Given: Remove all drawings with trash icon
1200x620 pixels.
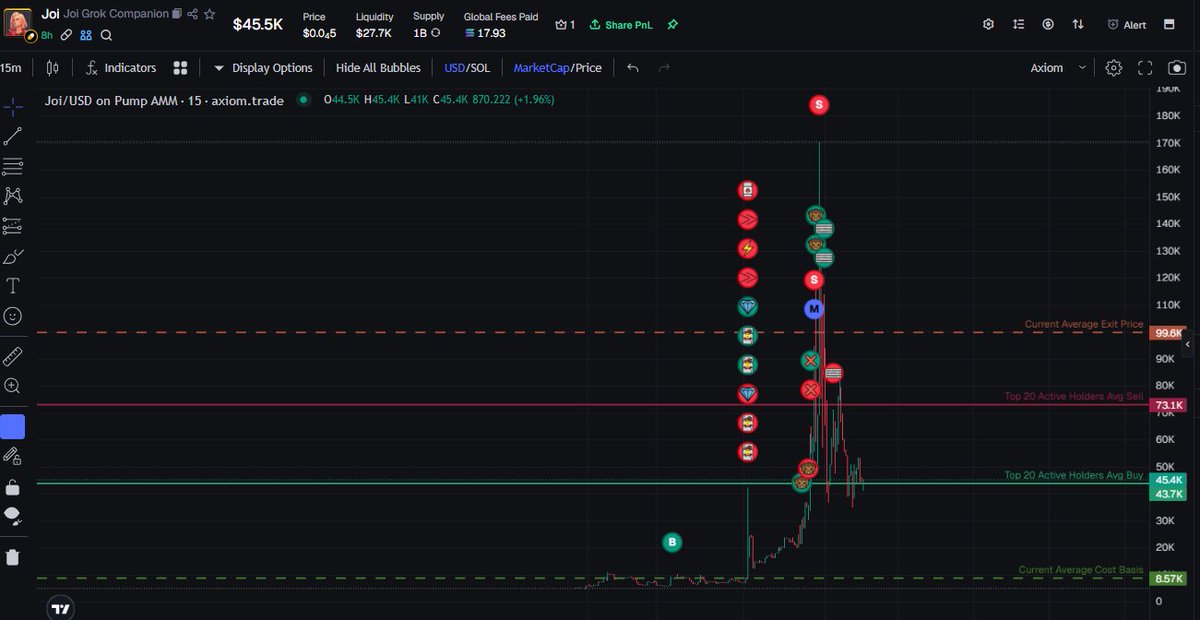Looking at the screenshot, I should [x=13, y=557].
